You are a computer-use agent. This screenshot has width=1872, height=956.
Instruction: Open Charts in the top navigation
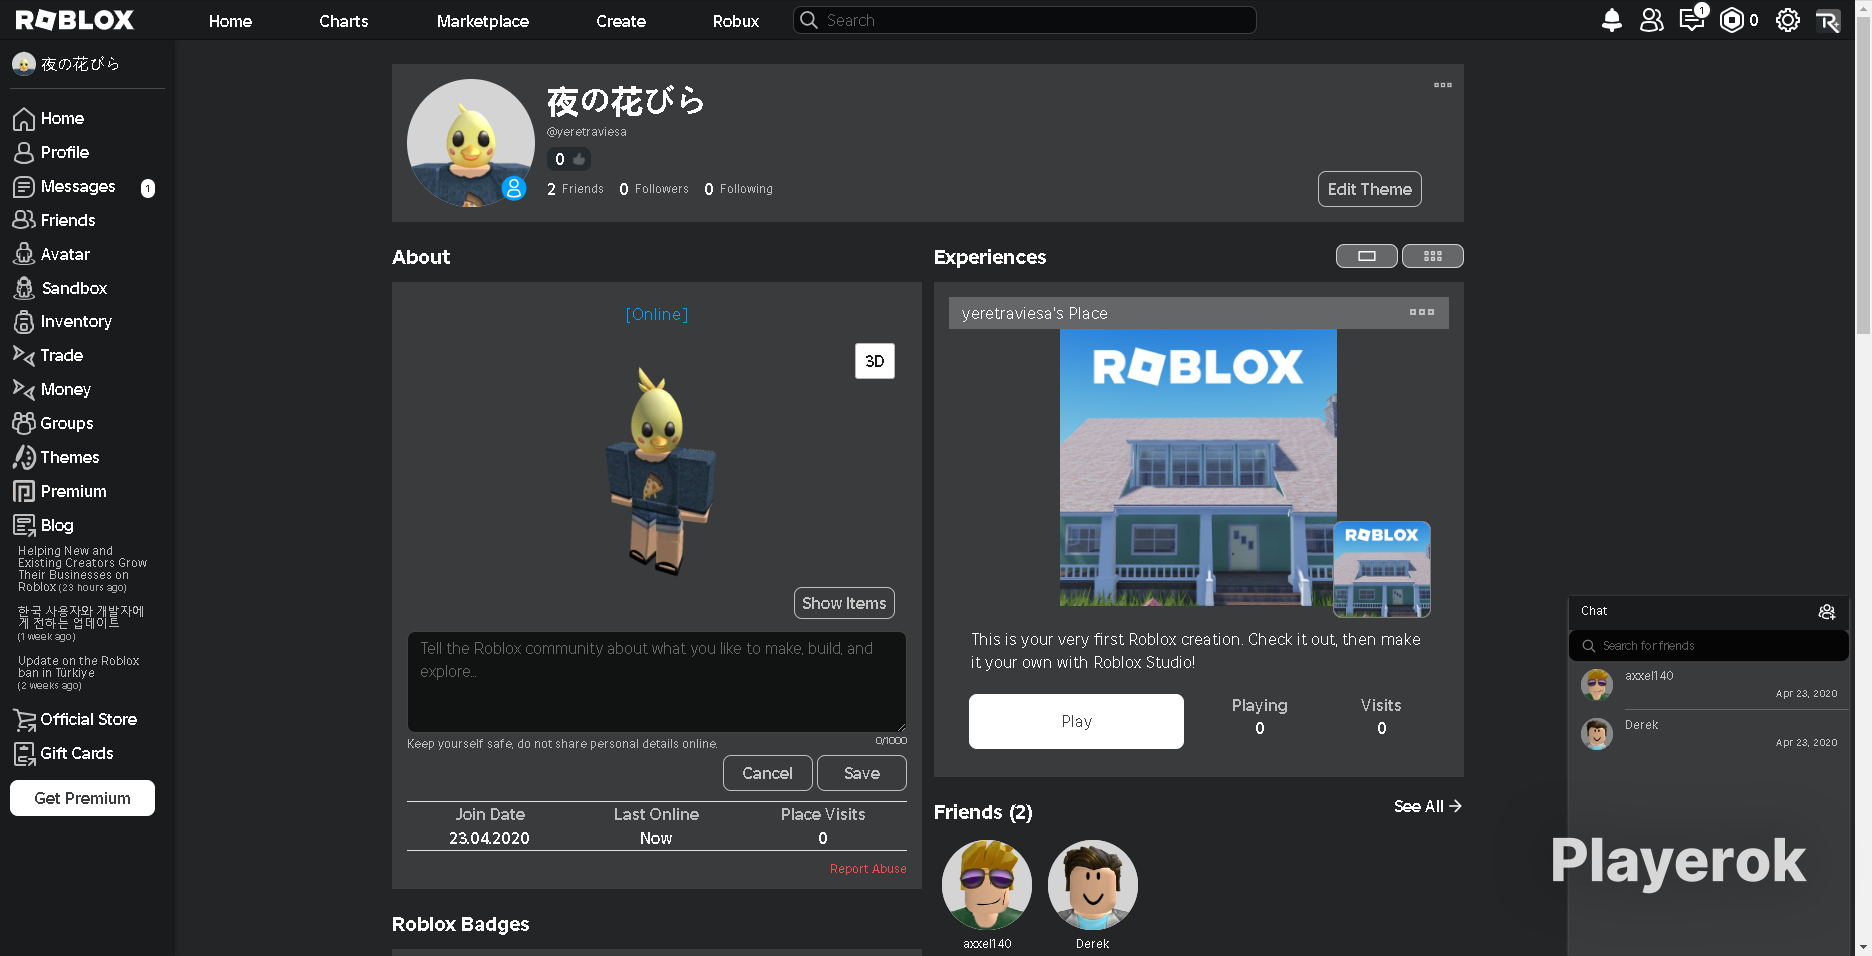[344, 21]
